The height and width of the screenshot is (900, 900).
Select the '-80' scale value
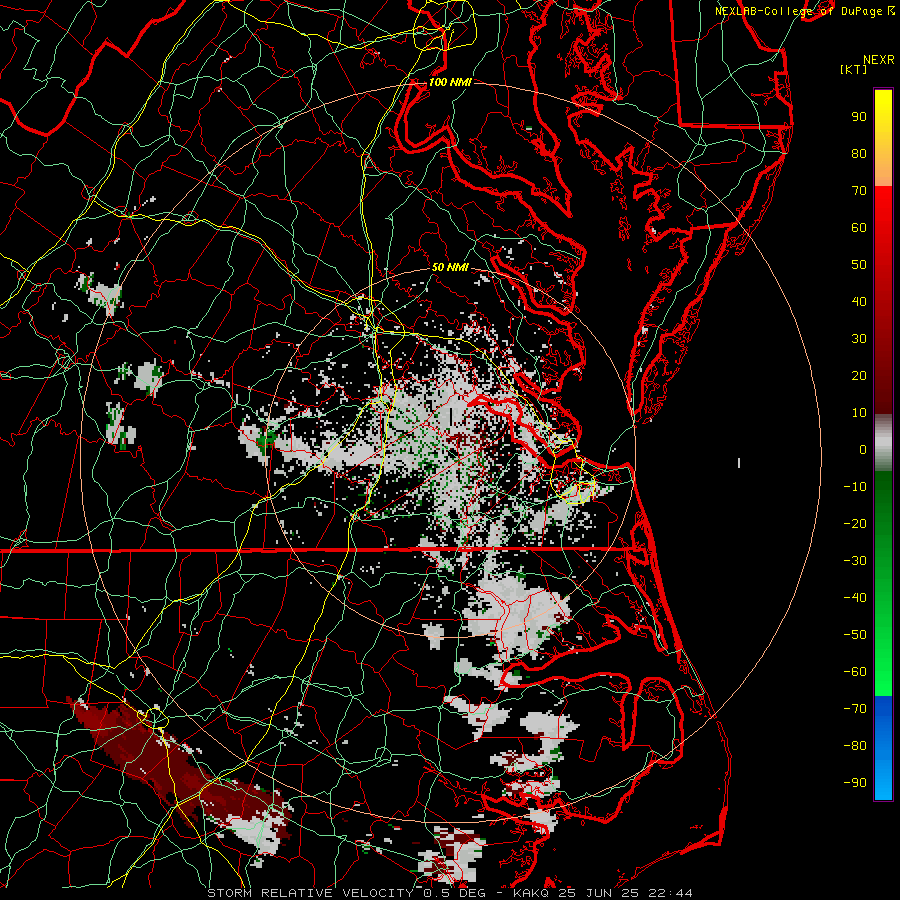click(x=855, y=746)
